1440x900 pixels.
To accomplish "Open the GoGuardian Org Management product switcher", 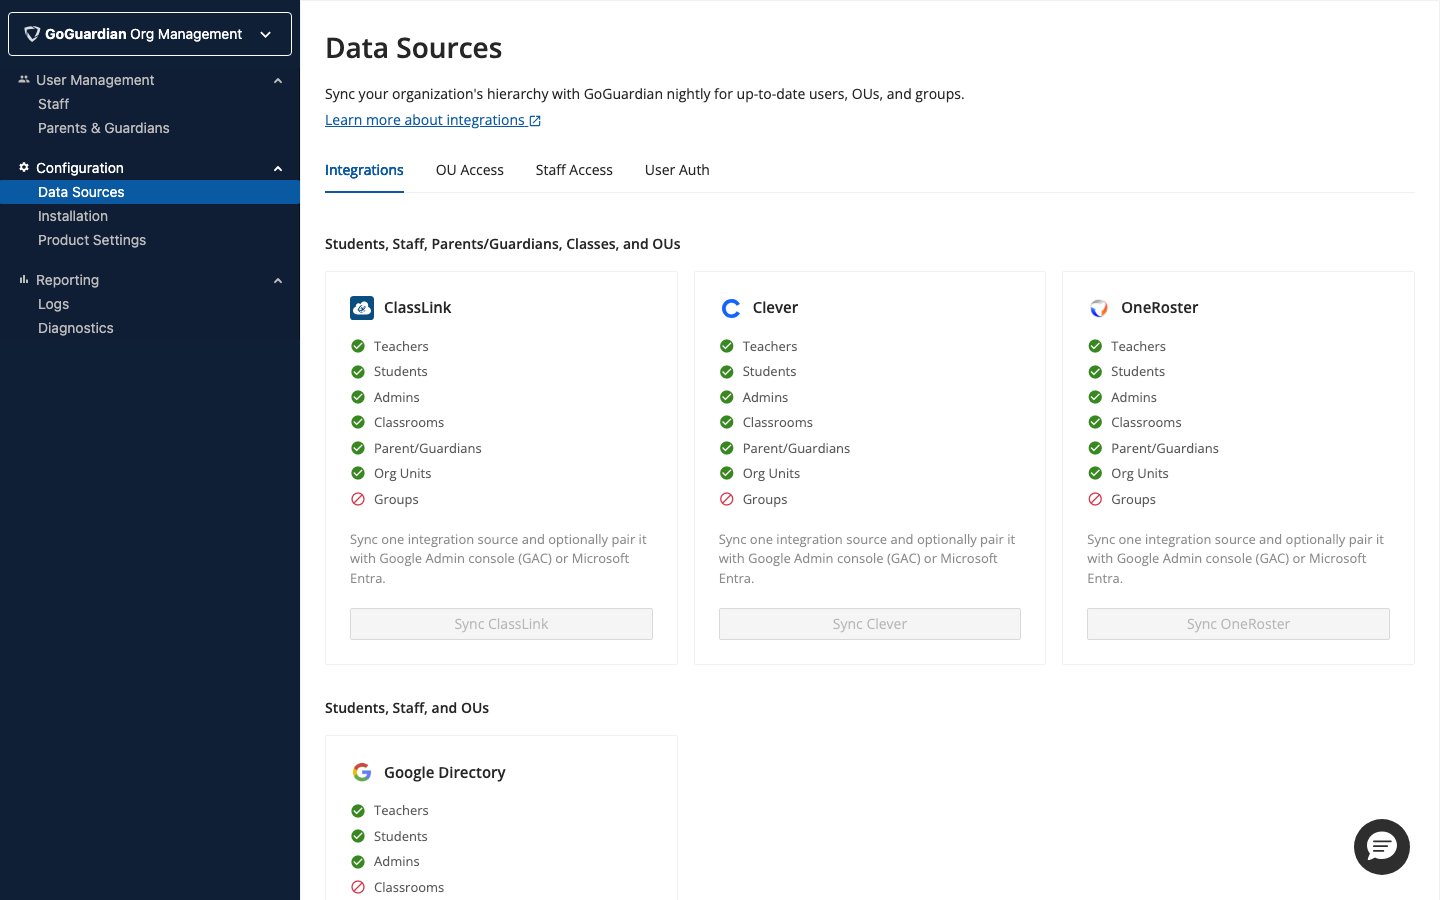I will coord(150,34).
